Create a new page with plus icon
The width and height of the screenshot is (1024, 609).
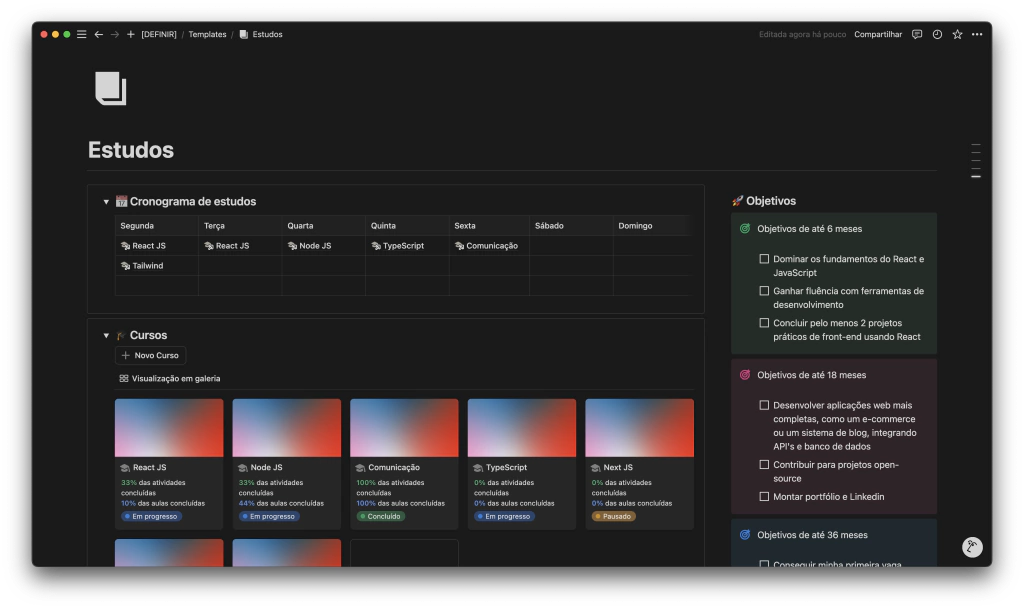130,34
